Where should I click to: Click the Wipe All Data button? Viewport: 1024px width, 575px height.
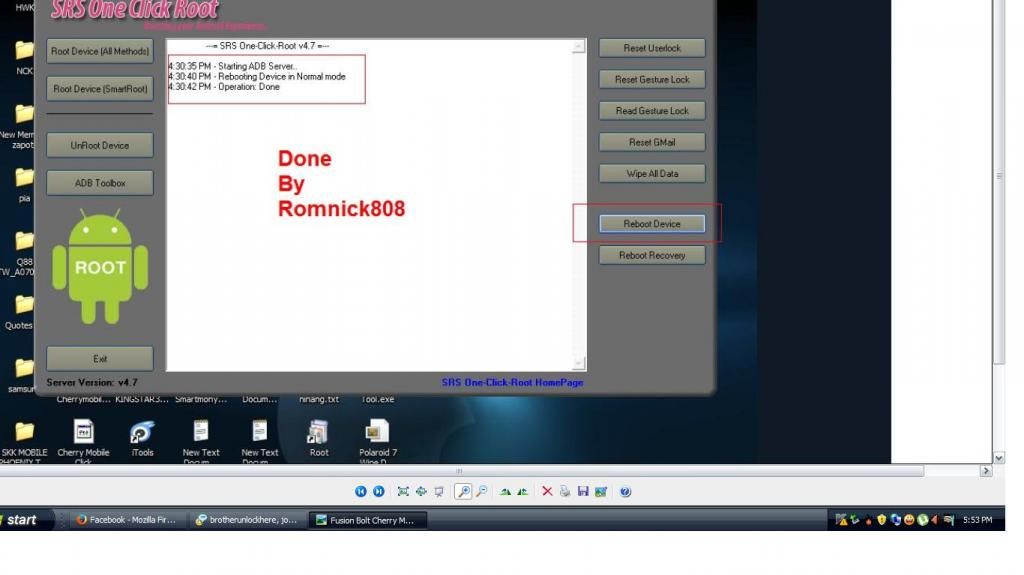[652, 173]
